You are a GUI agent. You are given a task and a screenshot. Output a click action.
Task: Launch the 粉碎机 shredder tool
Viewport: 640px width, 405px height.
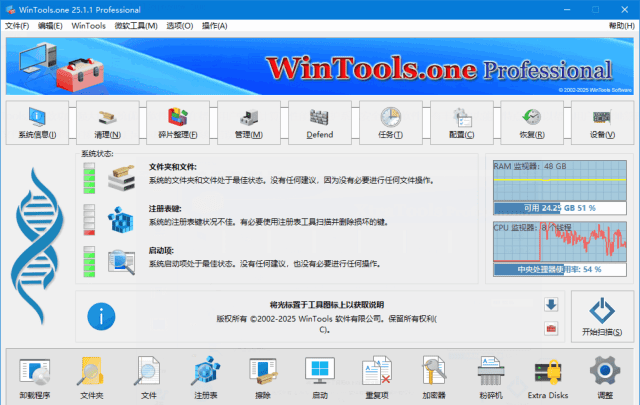(x=491, y=378)
